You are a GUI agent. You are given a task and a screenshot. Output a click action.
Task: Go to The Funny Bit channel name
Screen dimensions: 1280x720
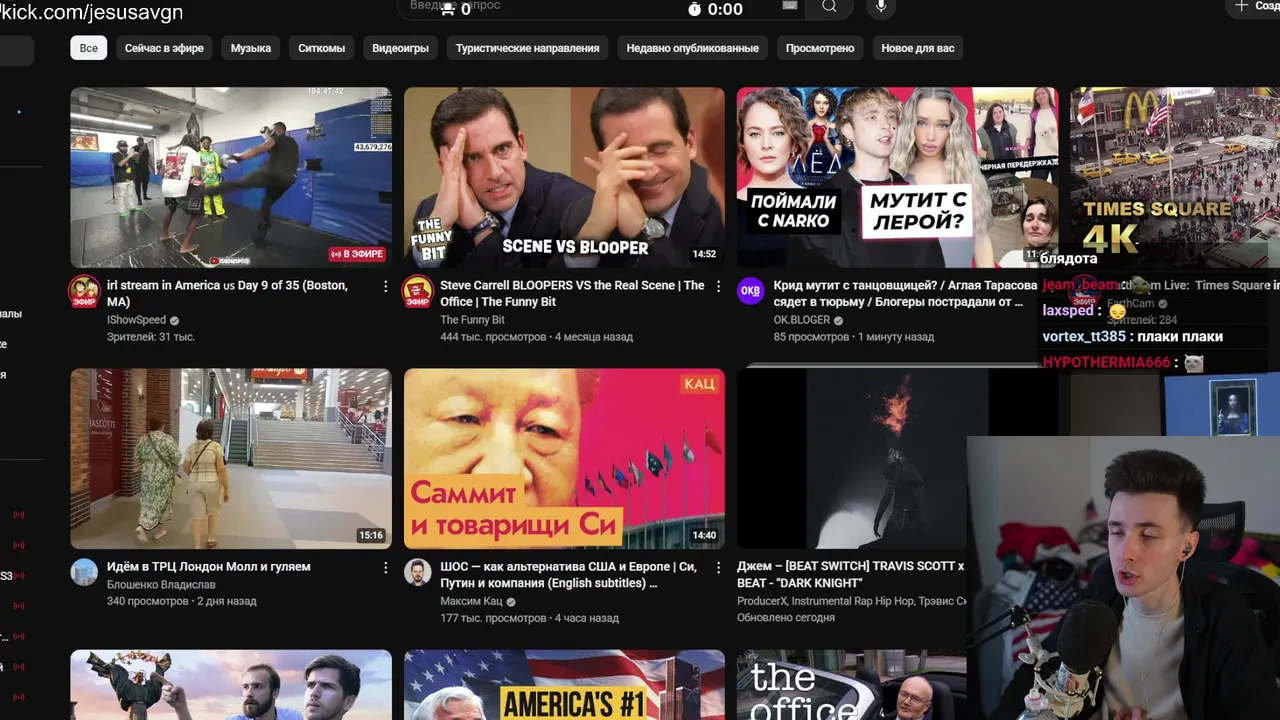(x=472, y=320)
